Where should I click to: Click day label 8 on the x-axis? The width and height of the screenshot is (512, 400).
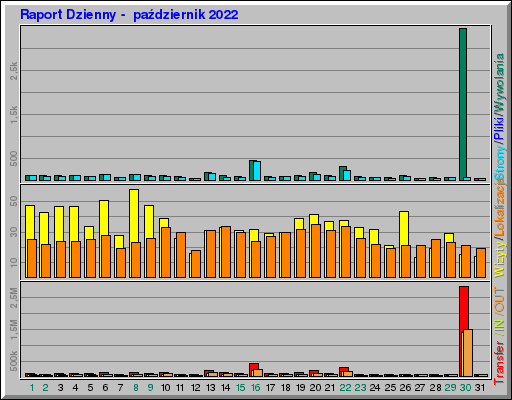[x=136, y=388]
